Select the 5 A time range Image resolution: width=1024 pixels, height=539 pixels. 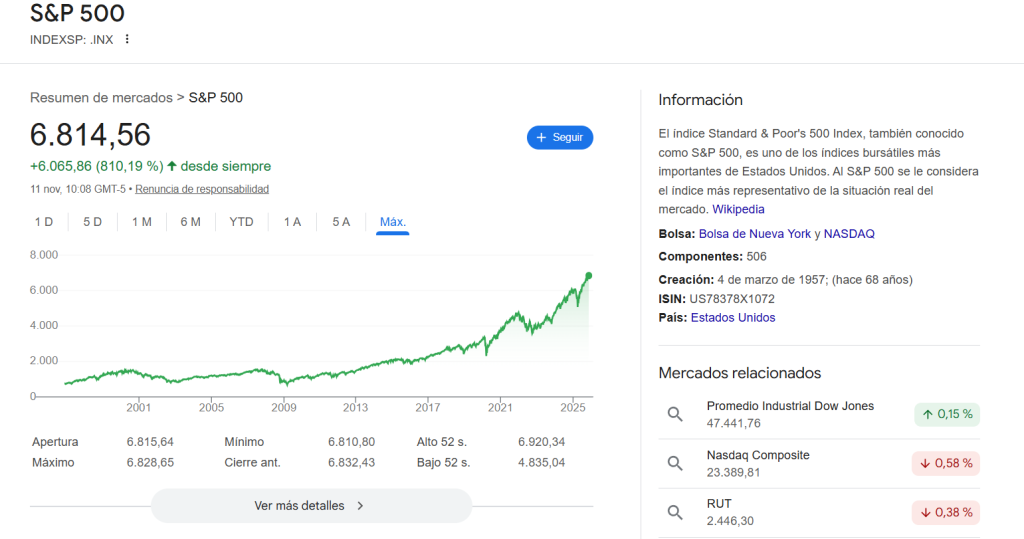tap(341, 222)
